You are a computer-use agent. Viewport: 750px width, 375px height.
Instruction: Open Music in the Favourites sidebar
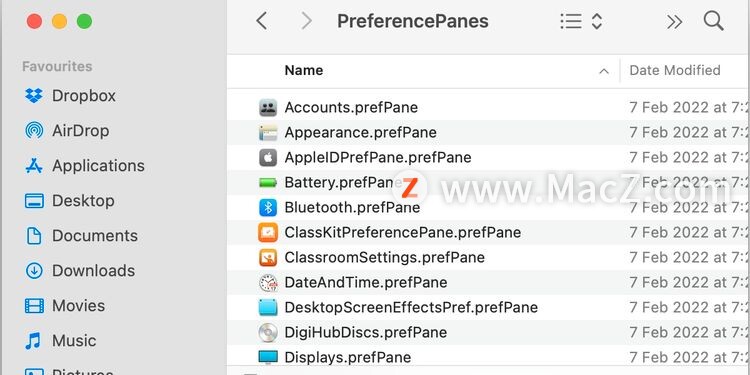tap(61, 341)
